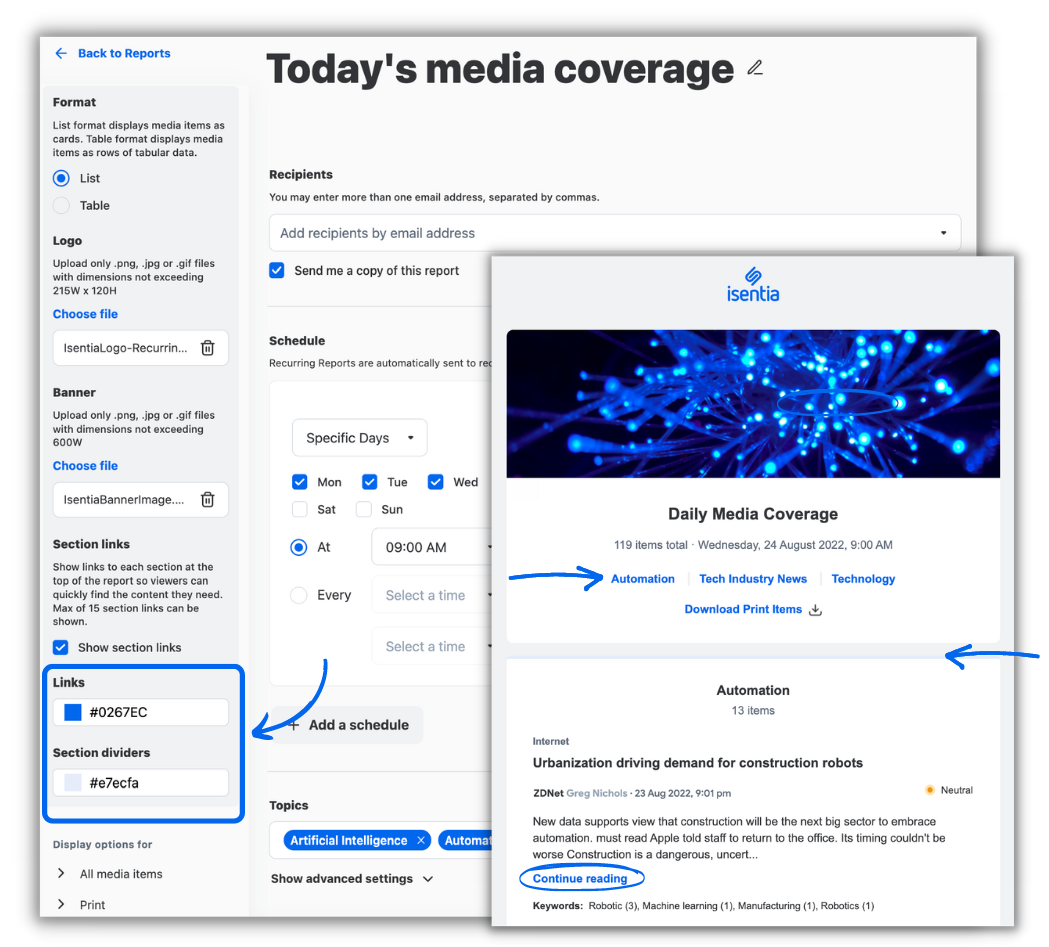1049x947 pixels.
Task: Open the first Select a time dropdown
Action: click(x=432, y=595)
